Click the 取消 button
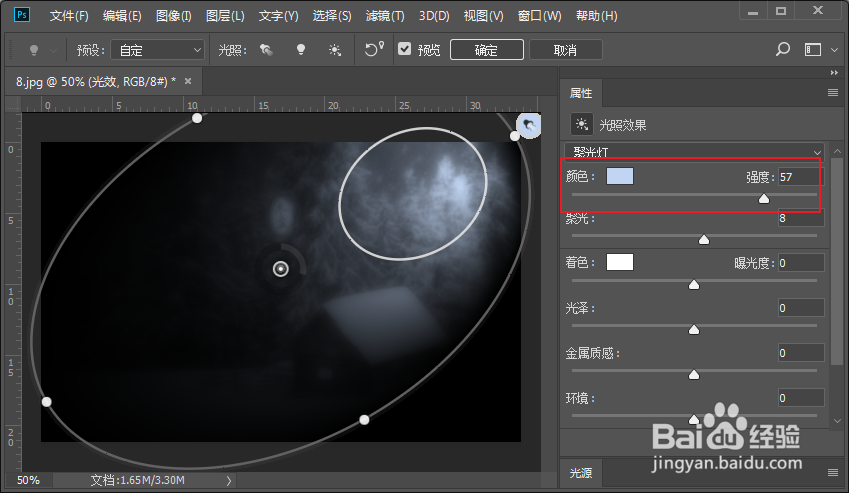Image resolution: width=849 pixels, height=493 pixels. point(565,50)
